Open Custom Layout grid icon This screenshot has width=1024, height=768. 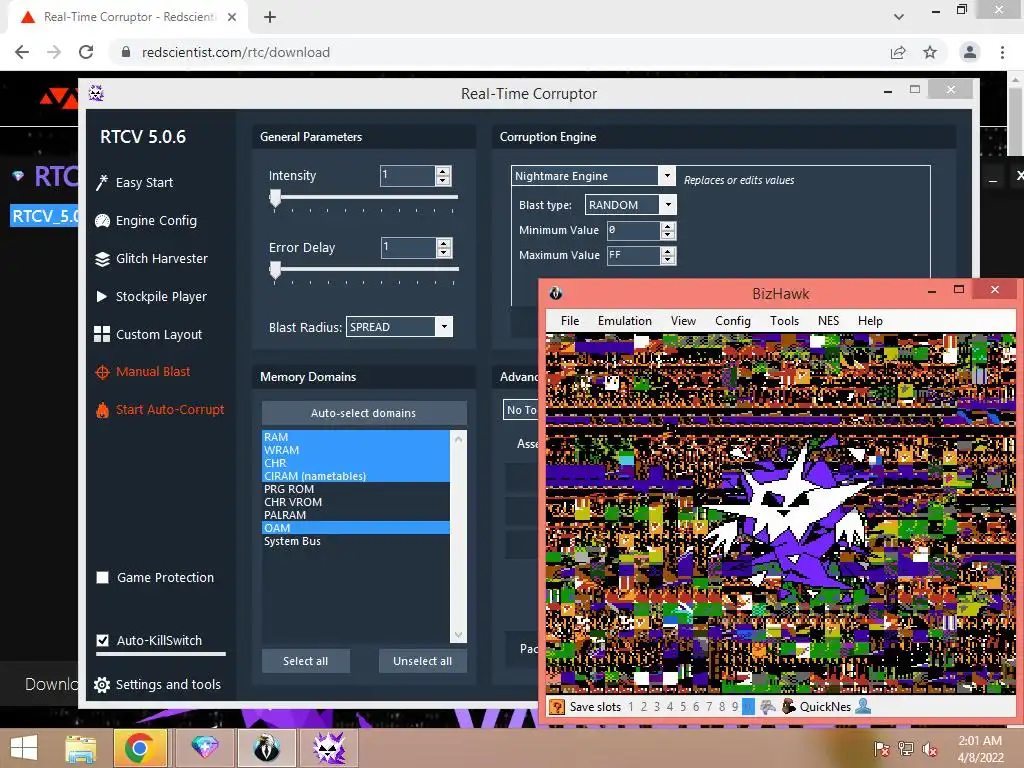tap(102, 334)
